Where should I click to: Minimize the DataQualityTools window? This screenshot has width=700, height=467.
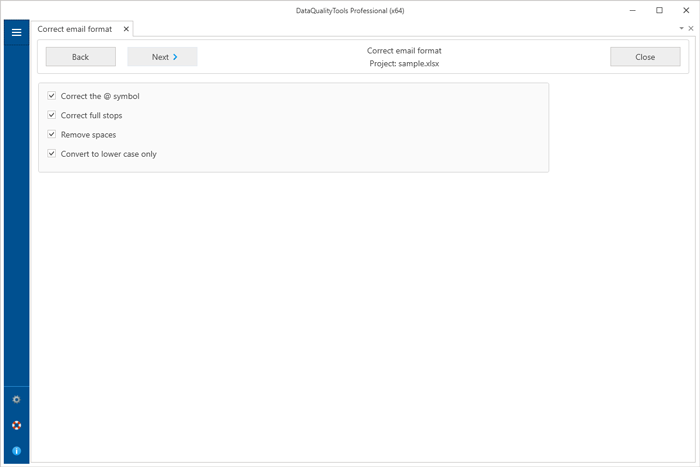[x=633, y=10]
